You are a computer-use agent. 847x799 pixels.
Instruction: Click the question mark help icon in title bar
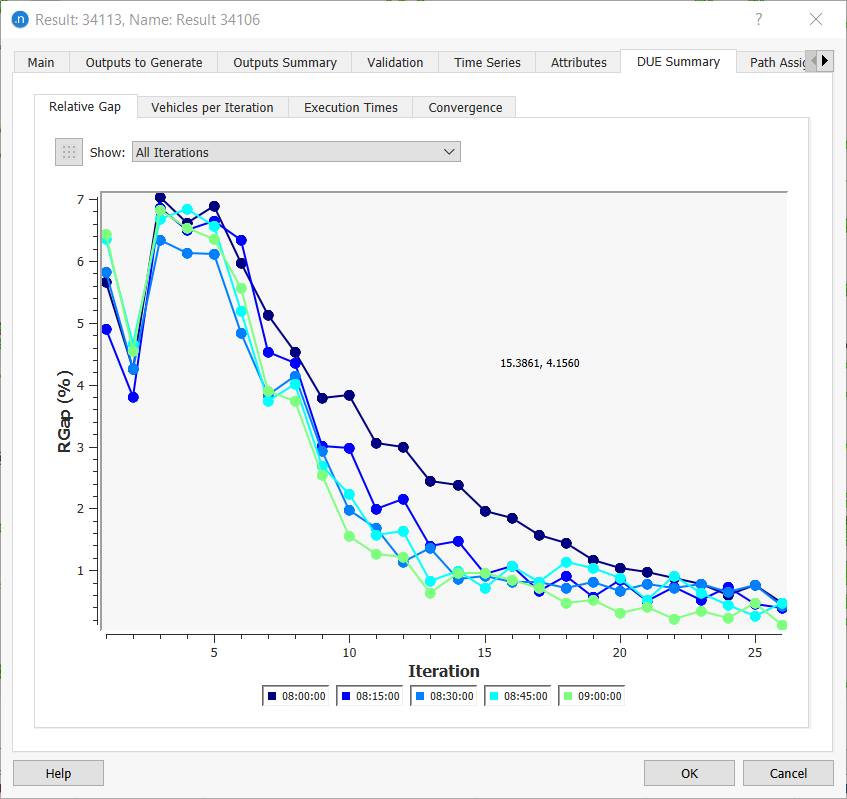point(759,19)
